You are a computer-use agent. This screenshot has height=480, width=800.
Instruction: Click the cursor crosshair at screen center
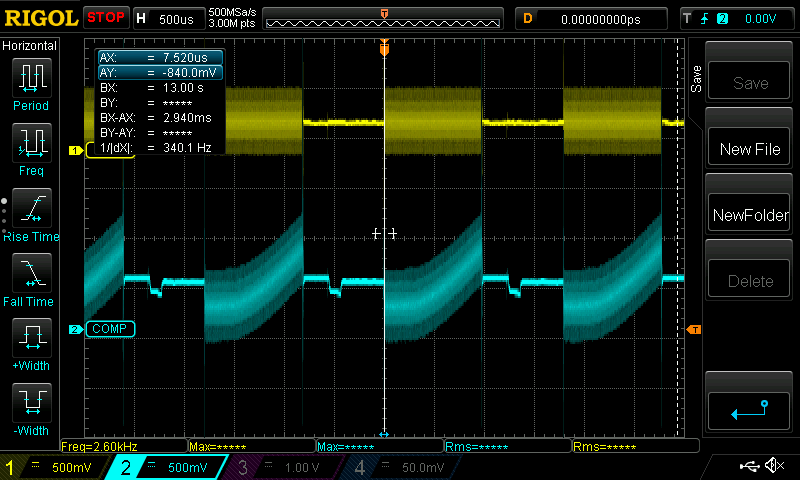(384, 234)
